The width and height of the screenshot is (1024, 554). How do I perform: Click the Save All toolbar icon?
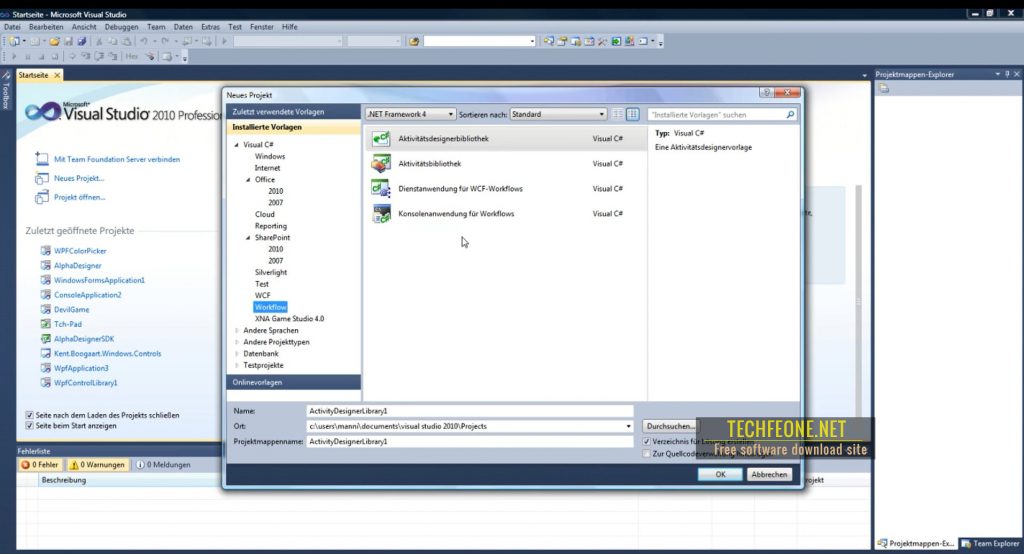[x=82, y=41]
